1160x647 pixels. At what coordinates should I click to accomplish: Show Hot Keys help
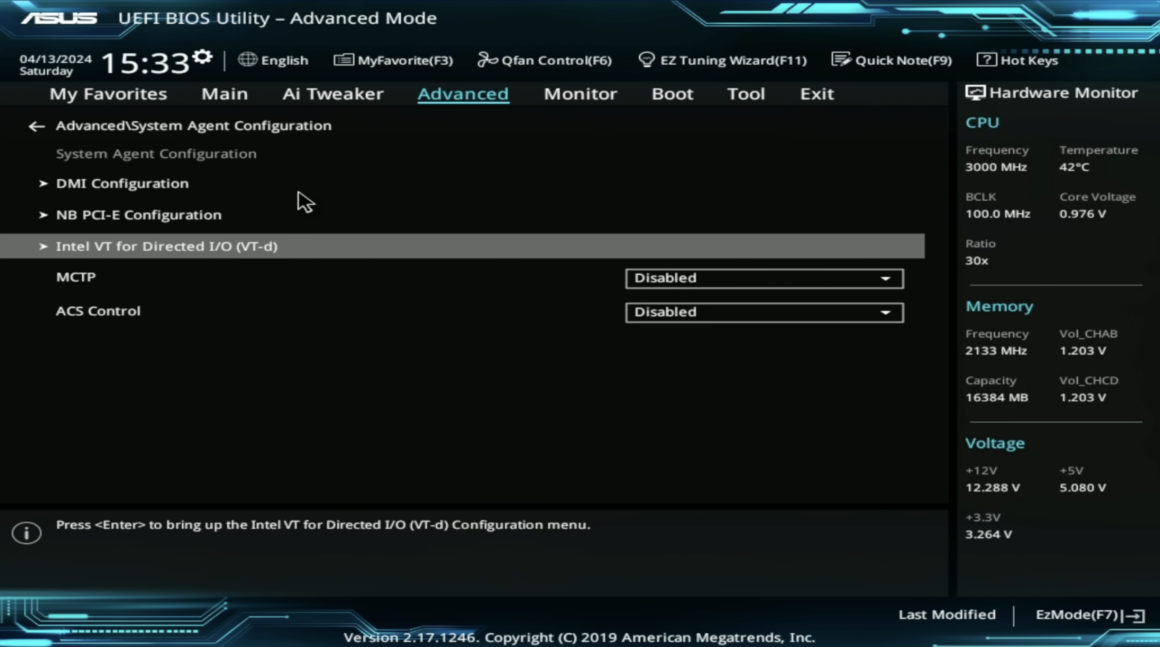click(x=1017, y=60)
